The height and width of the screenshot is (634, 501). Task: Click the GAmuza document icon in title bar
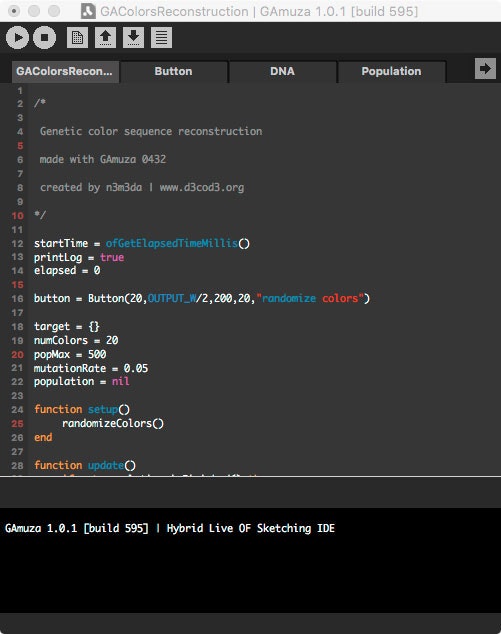88,11
